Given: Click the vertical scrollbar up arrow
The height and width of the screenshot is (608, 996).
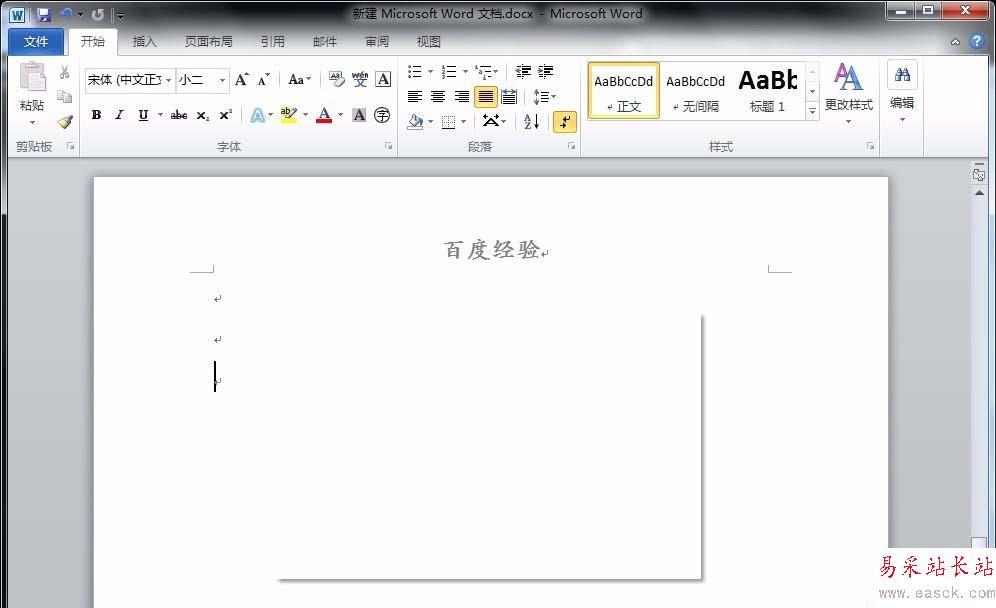Looking at the screenshot, I should [x=979, y=193].
